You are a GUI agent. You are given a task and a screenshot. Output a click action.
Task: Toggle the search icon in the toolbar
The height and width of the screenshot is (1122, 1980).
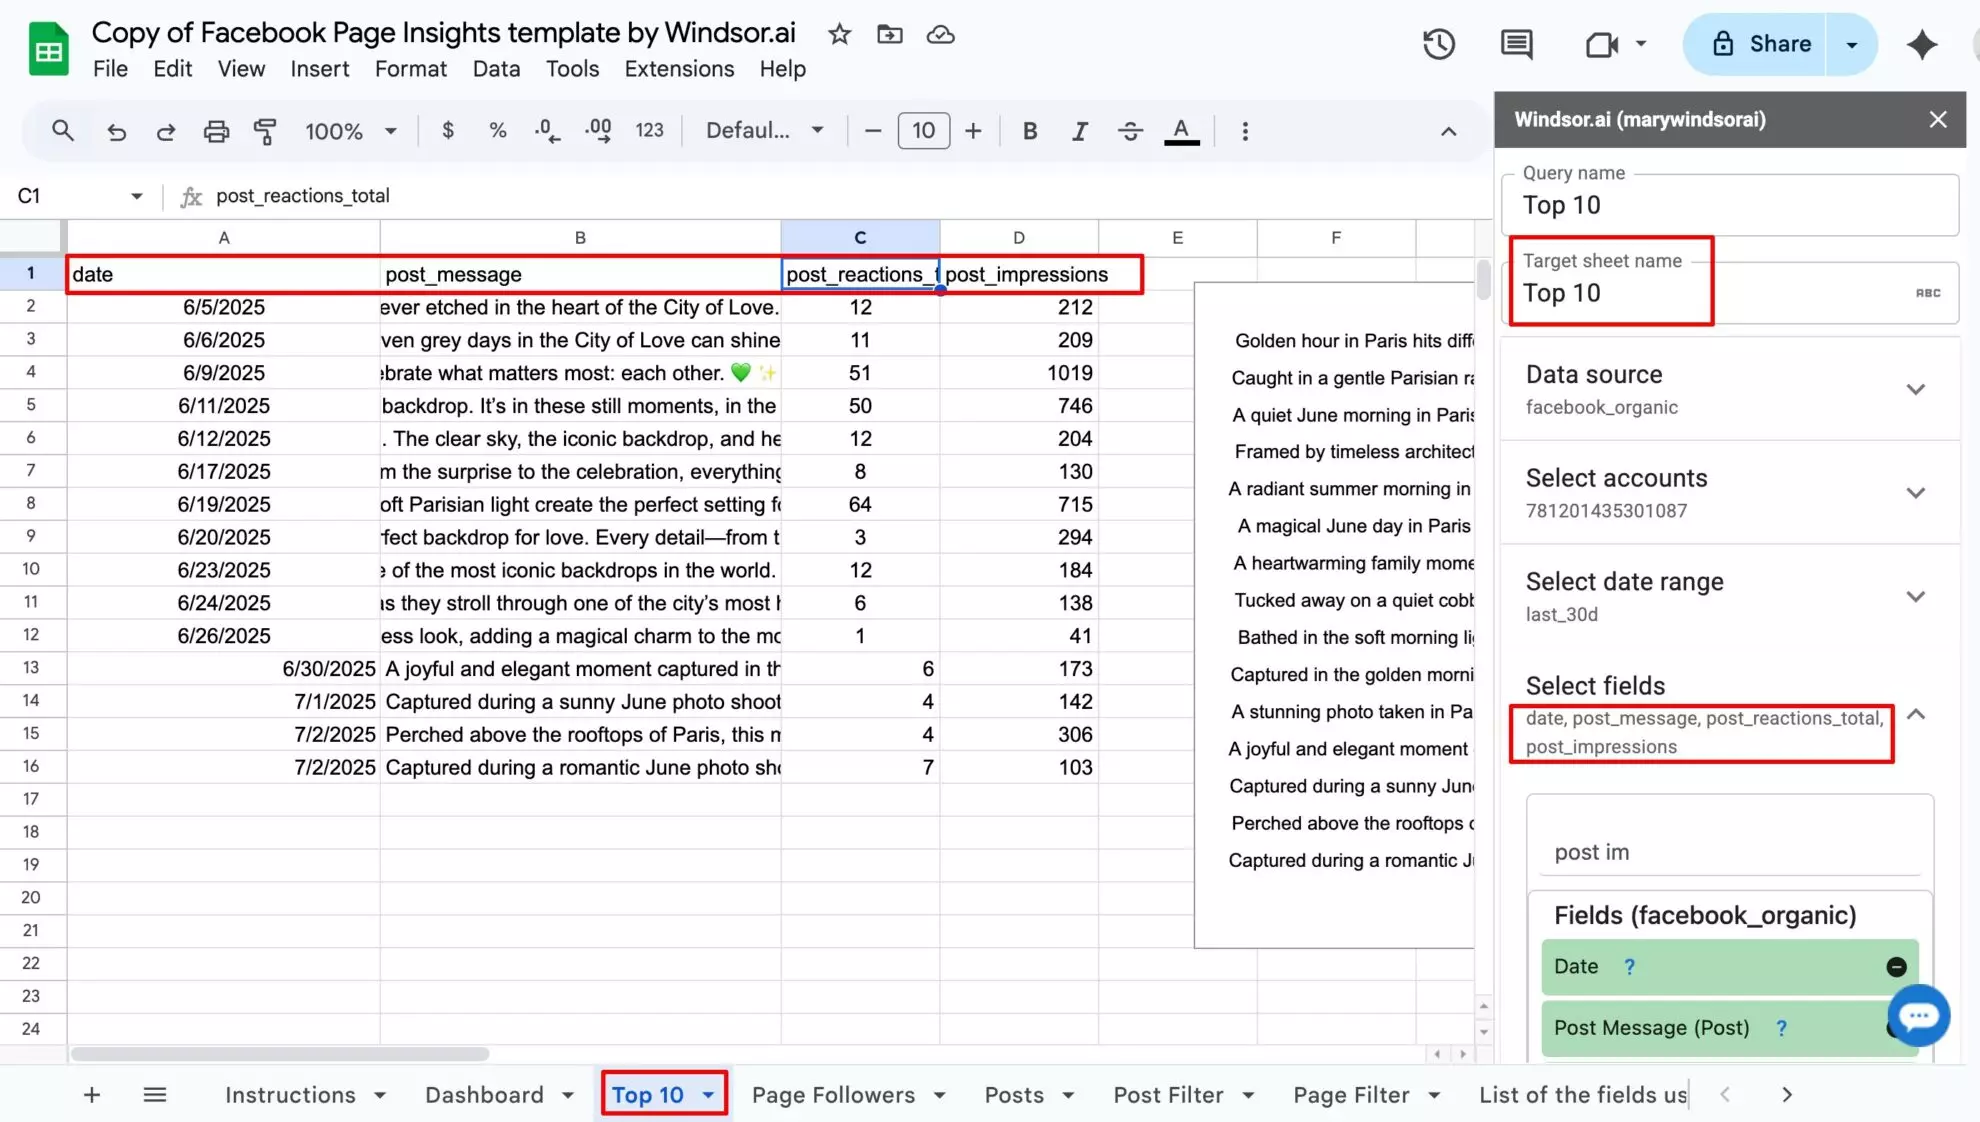63,130
